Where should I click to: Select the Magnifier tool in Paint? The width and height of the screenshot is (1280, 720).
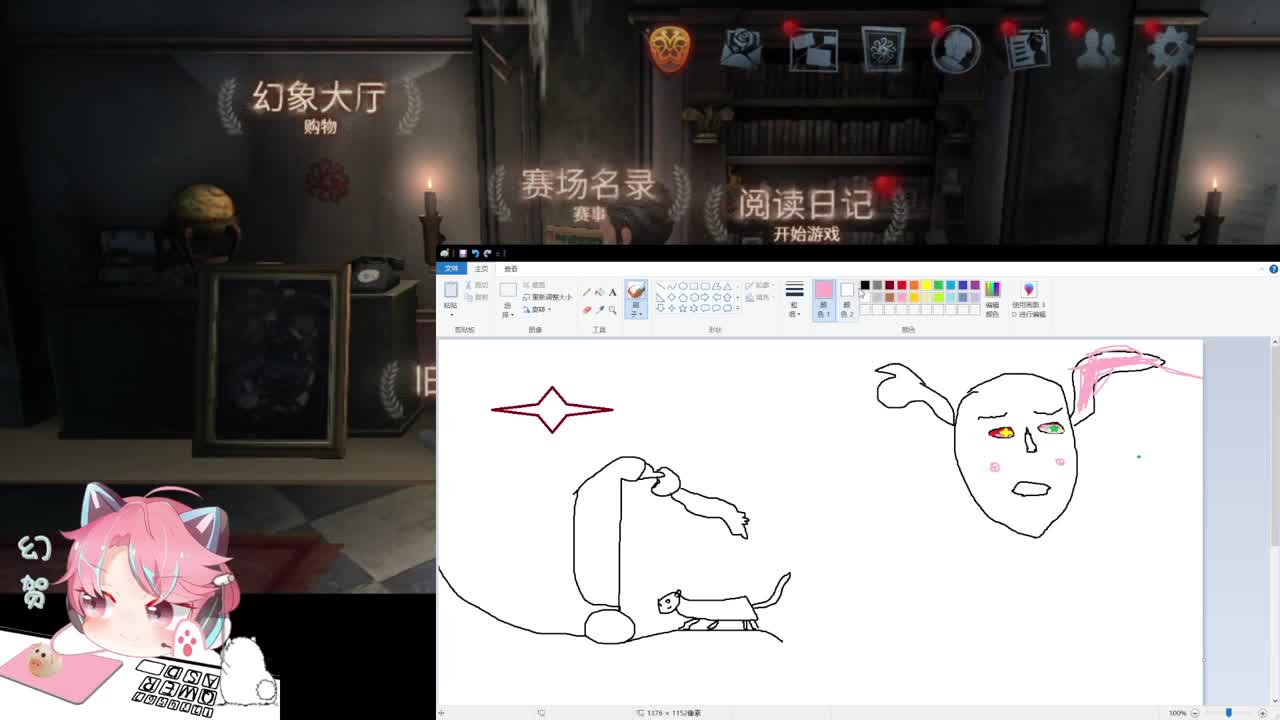(612, 309)
